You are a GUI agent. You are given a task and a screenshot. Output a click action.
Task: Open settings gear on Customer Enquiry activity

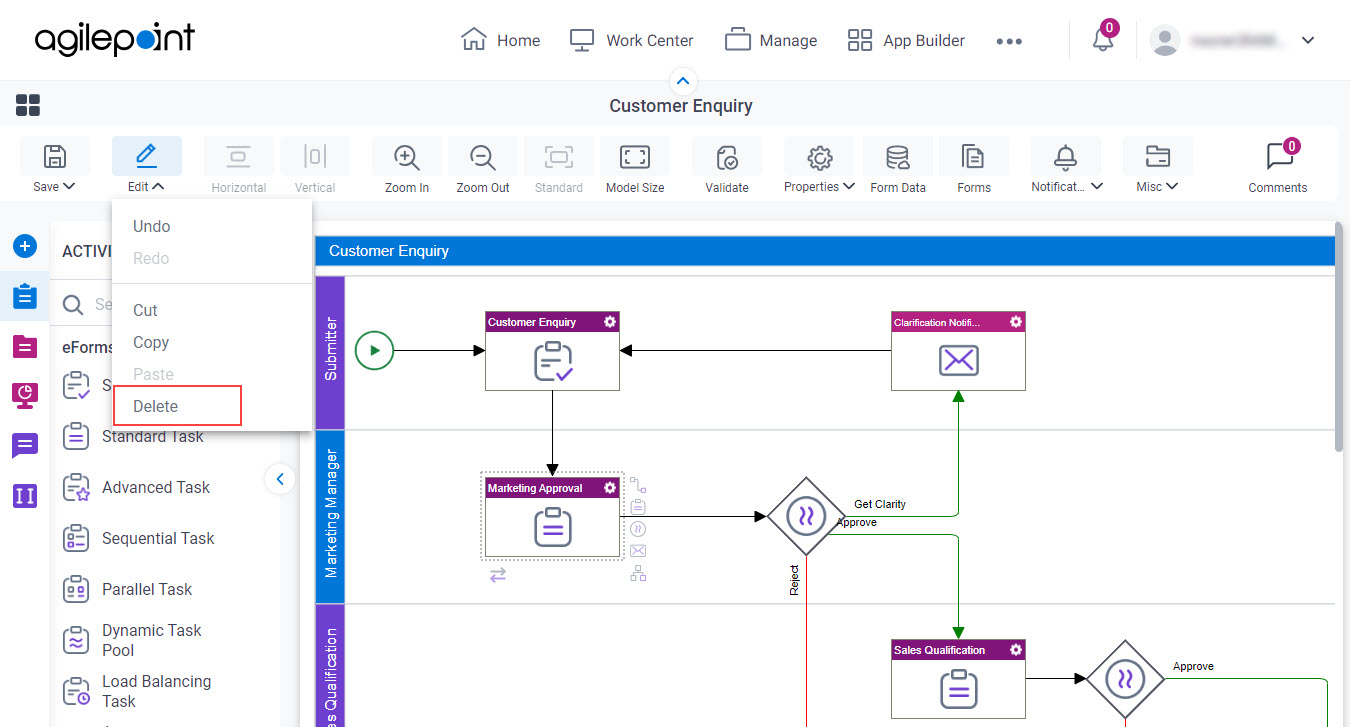tap(610, 322)
